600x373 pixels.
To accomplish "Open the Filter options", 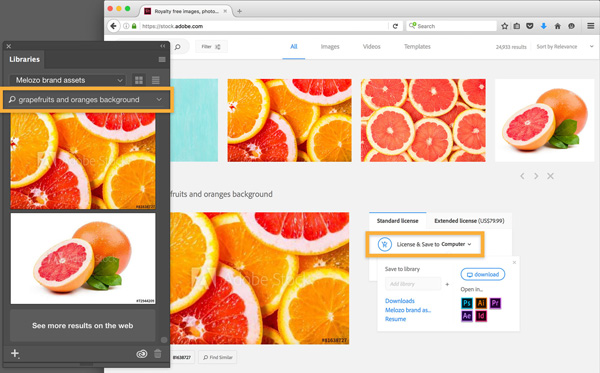I will coord(211,47).
